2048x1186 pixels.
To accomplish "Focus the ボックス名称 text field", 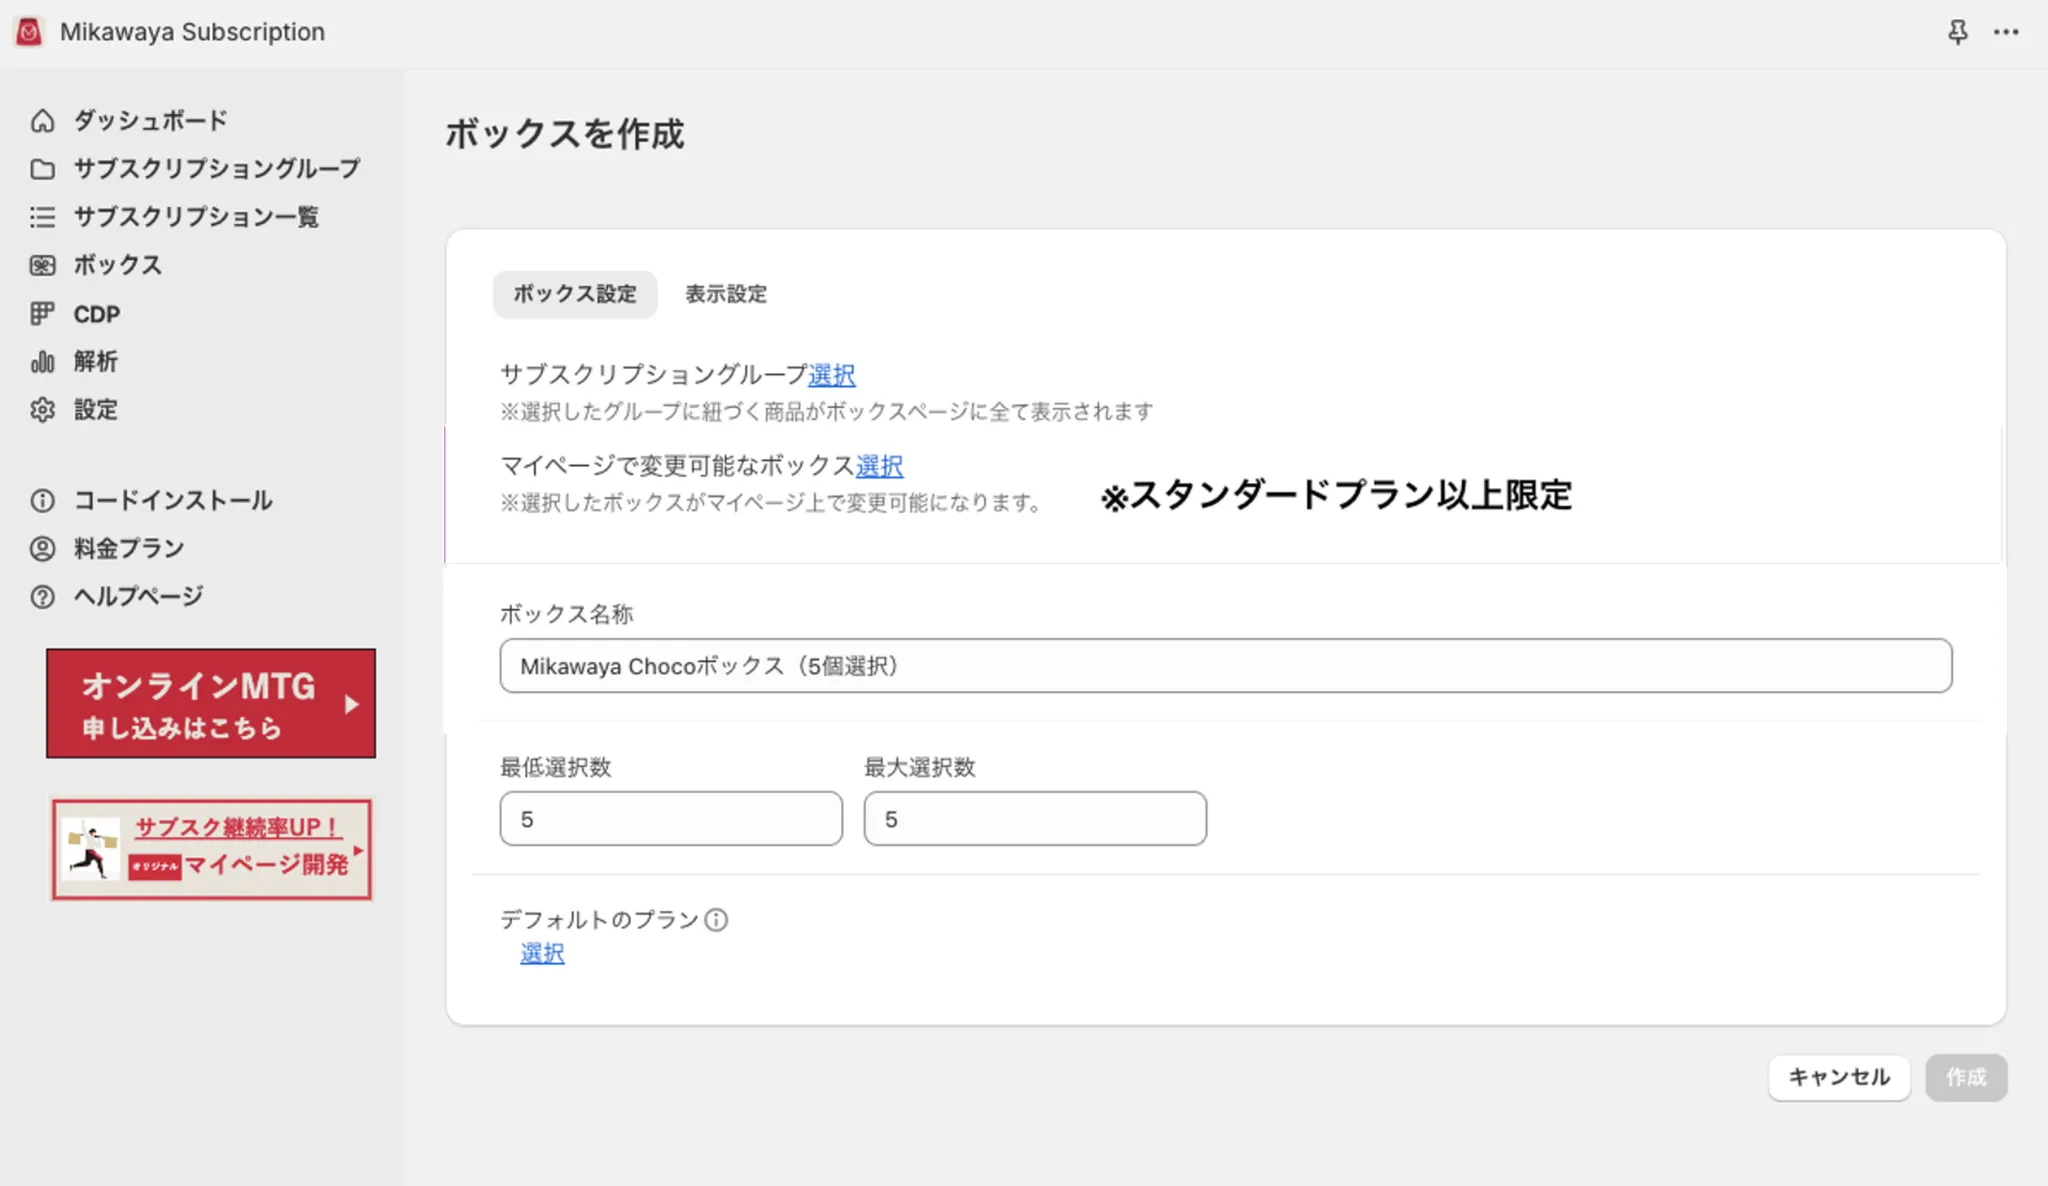I will tap(1225, 666).
